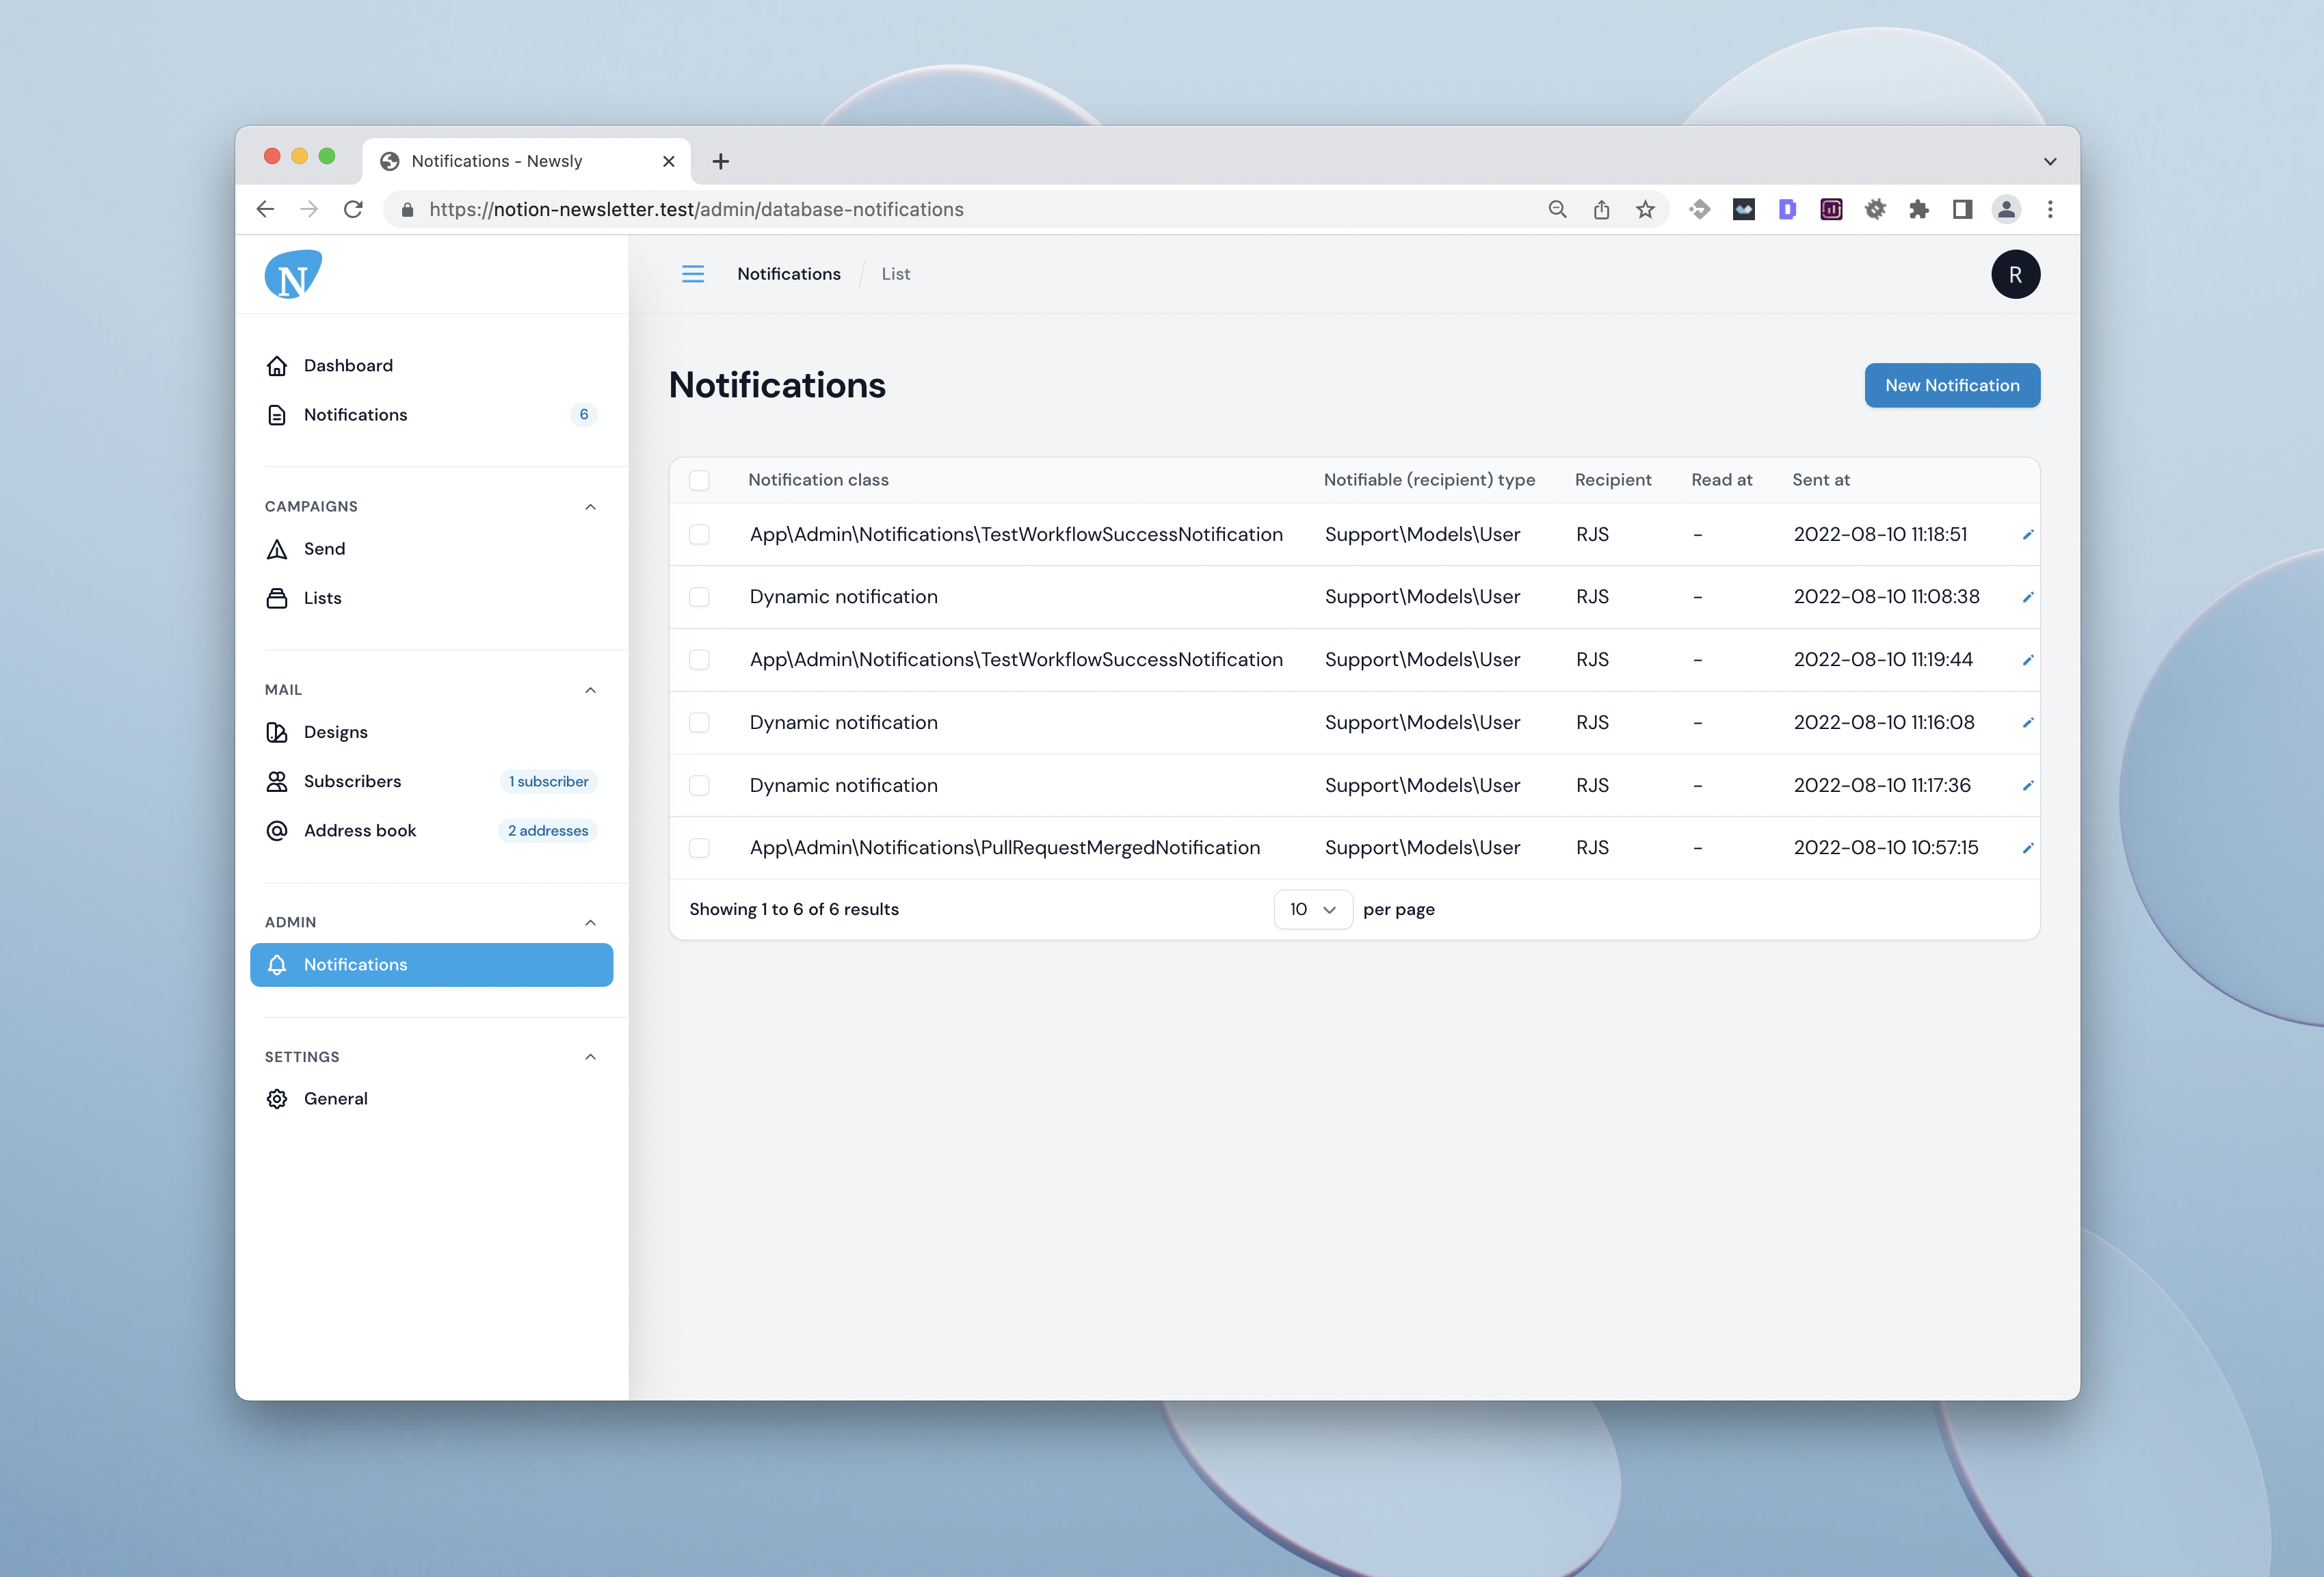This screenshot has height=1577, width=2324.
Task: Click the browser address bar URL
Action: (696, 209)
